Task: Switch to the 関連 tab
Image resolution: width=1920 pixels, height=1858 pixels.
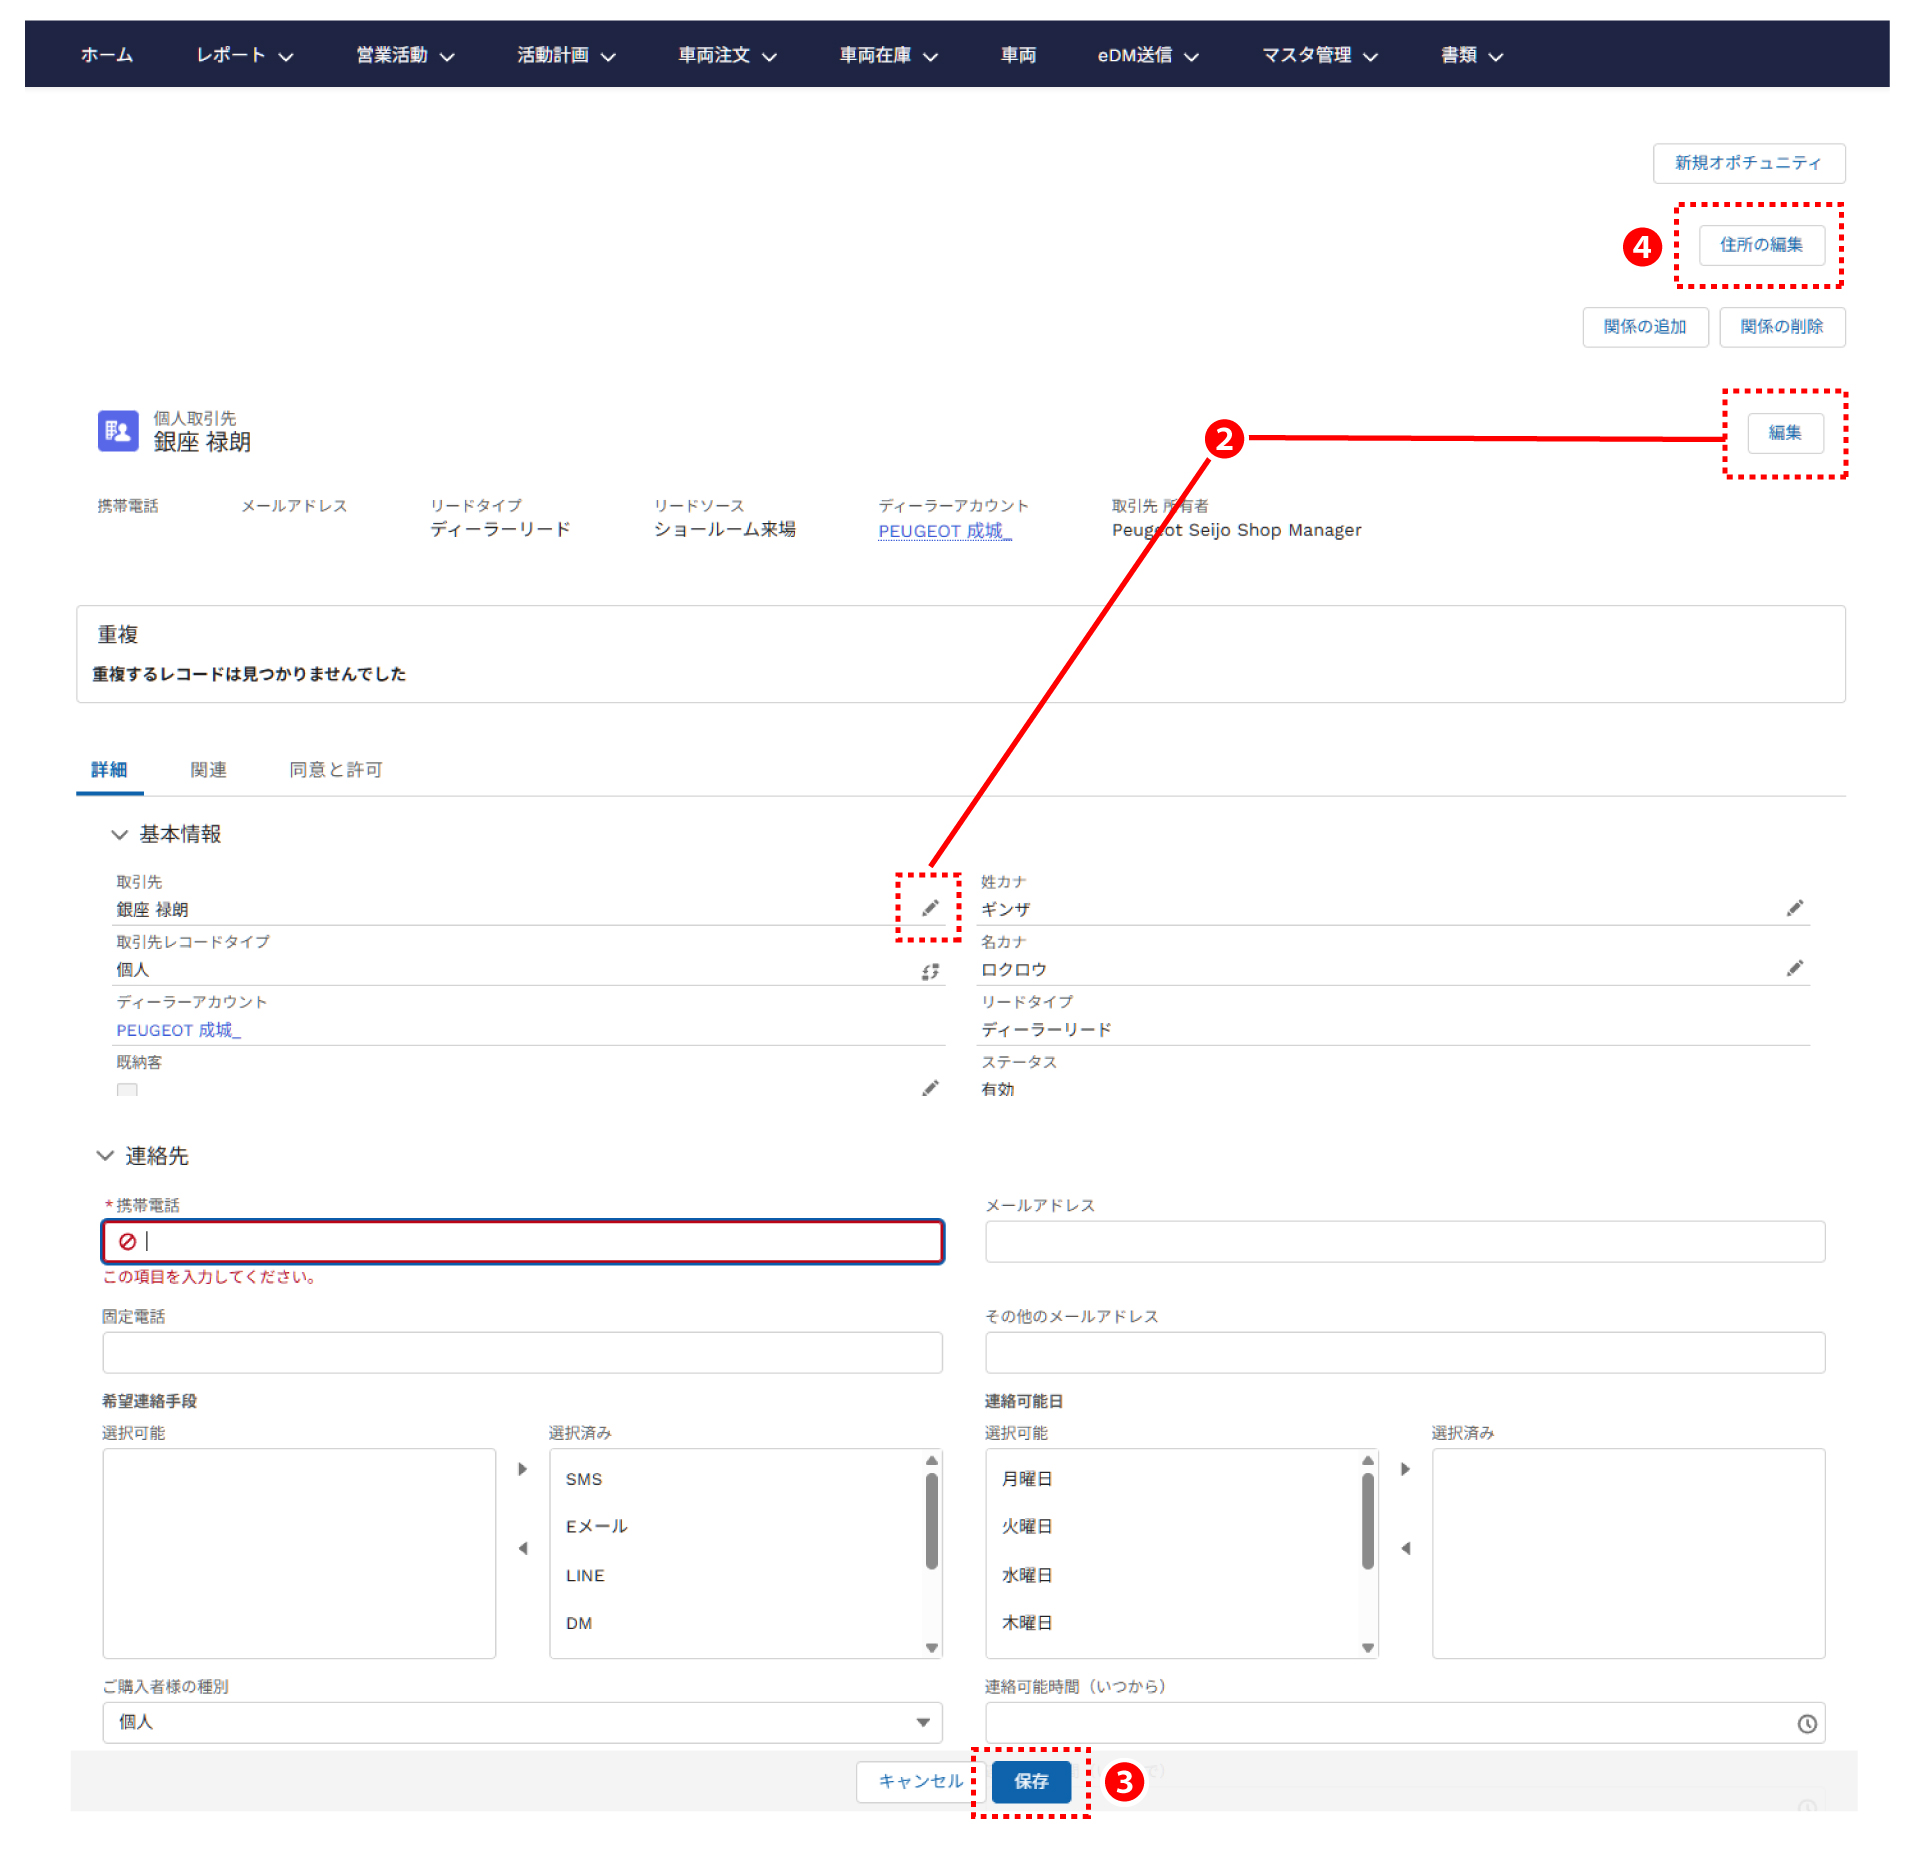Action: (x=208, y=769)
